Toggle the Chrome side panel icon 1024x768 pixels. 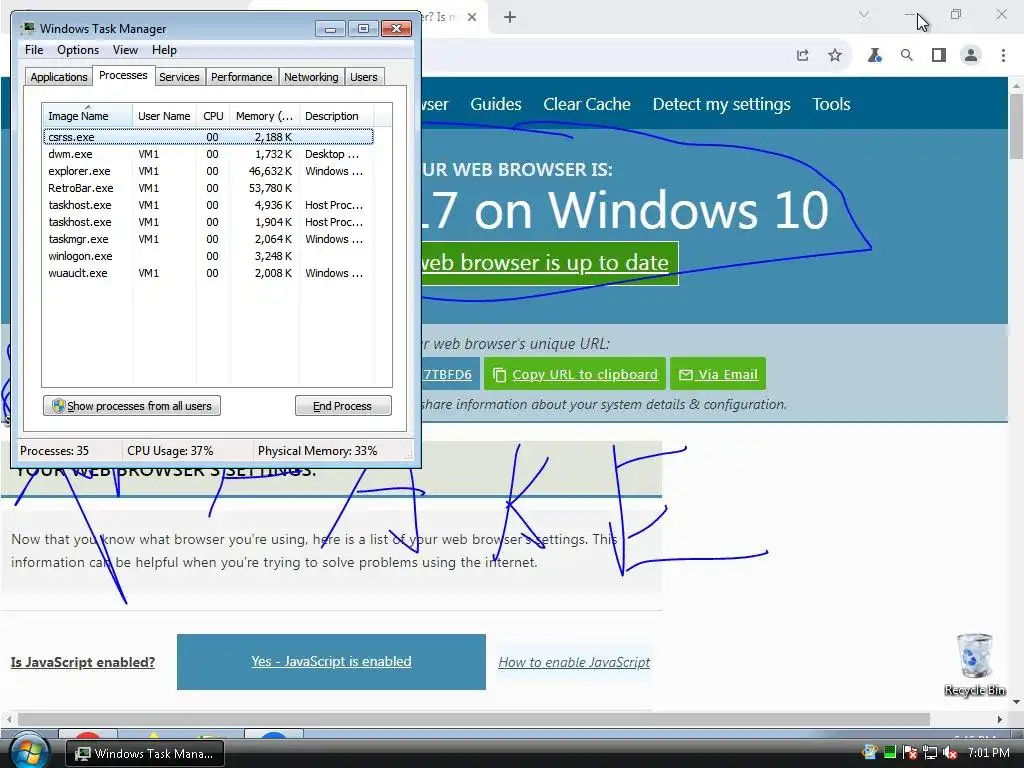point(938,56)
